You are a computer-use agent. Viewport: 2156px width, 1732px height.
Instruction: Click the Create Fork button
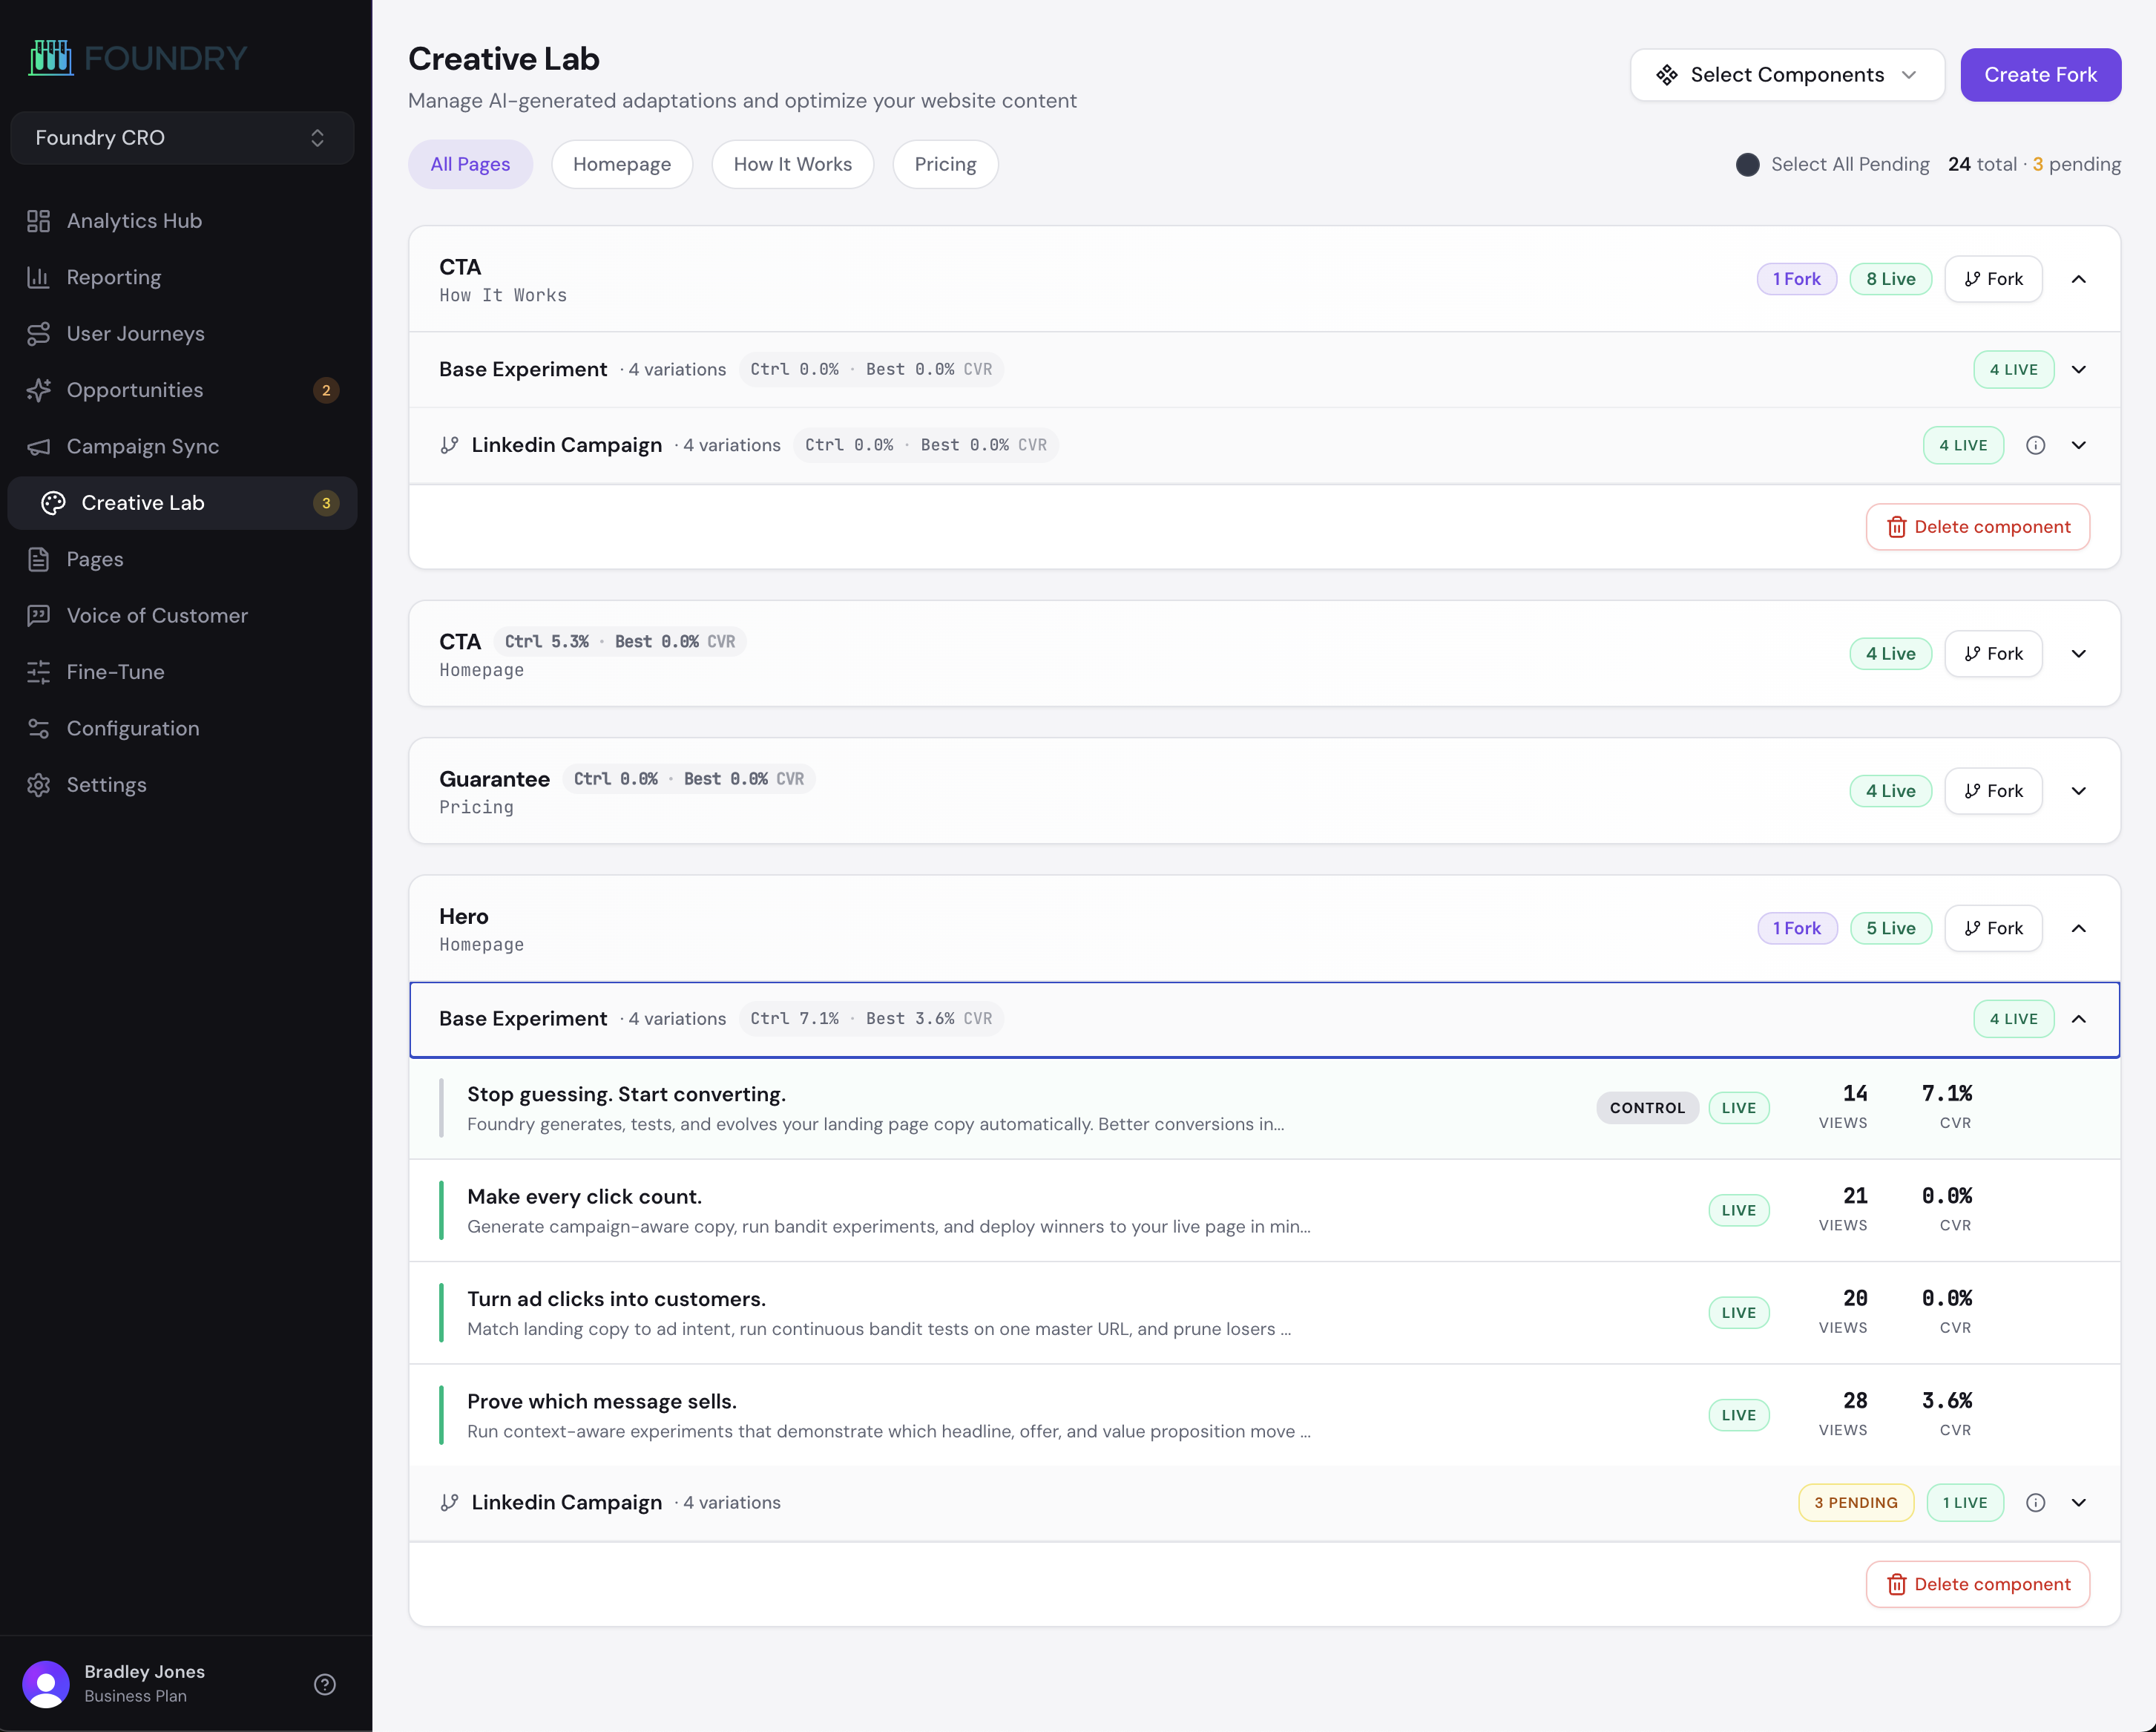pyautogui.click(x=2040, y=74)
